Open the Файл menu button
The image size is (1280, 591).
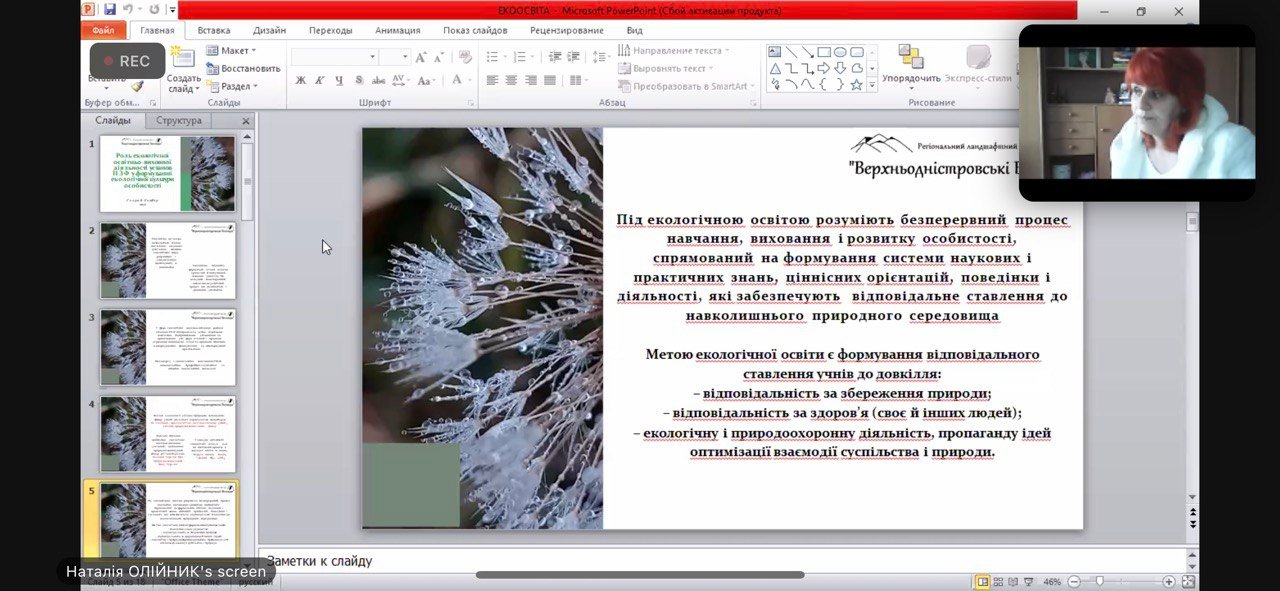[102, 30]
